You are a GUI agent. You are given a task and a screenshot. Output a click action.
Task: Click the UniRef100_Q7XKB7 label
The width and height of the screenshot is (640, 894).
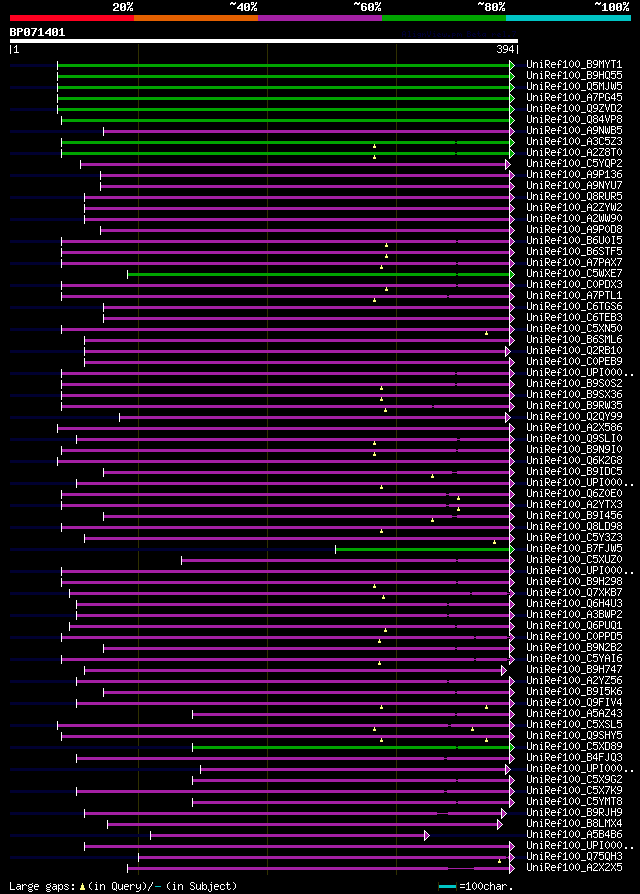(574, 593)
